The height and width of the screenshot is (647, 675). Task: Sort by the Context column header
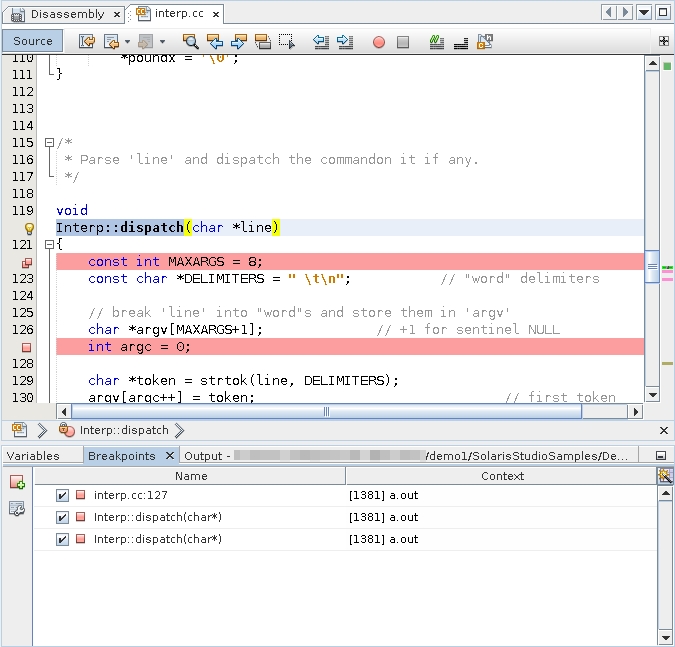pyautogui.click(x=502, y=476)
